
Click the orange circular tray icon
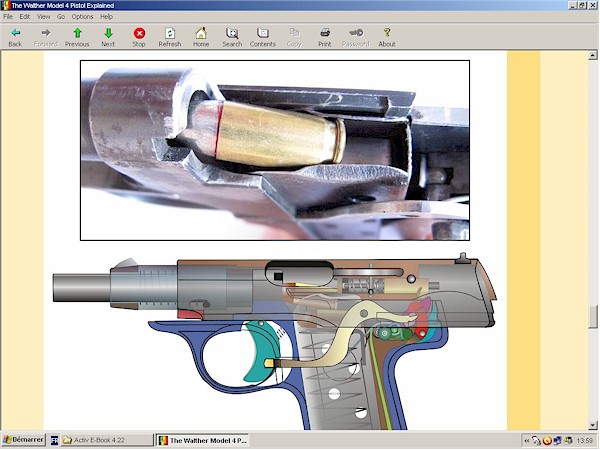pyautogui.click(x=547, y=441)
